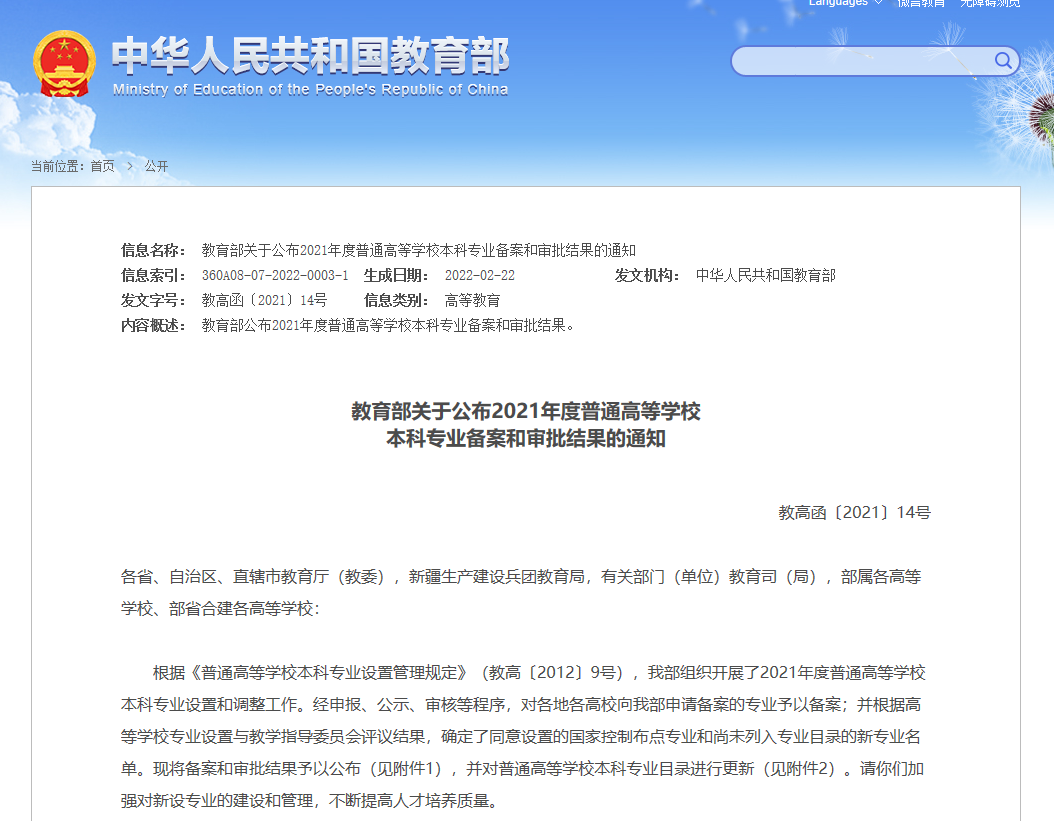Click the 信息名称 title value text
Image resolution: width=1054 pixels, height=821 pixels.
click(418, 250)
